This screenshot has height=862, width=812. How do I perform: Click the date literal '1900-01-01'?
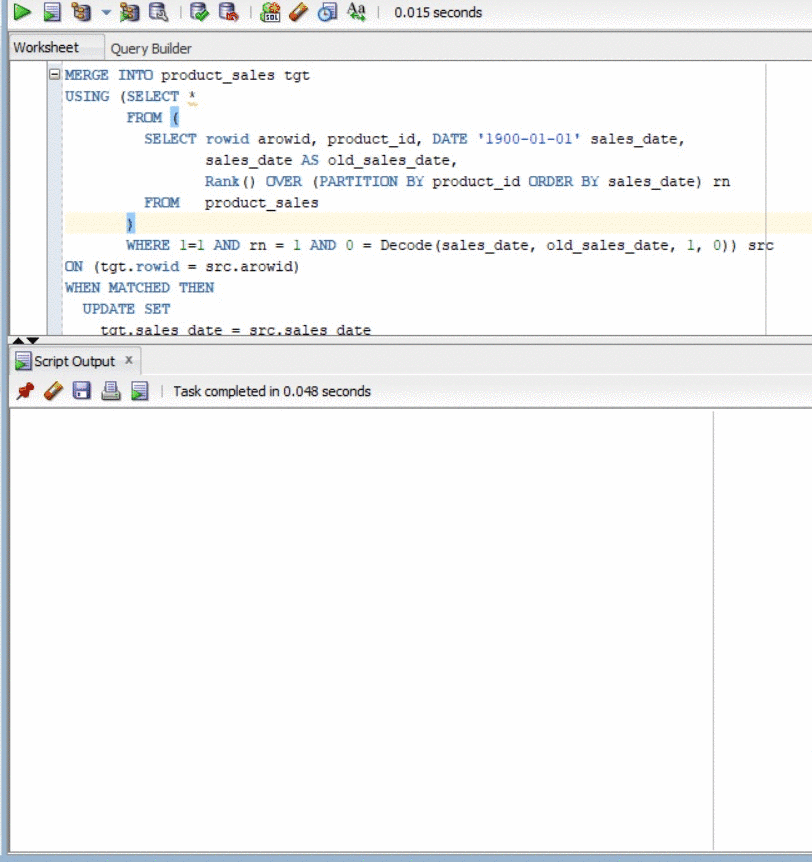[529, 139]
